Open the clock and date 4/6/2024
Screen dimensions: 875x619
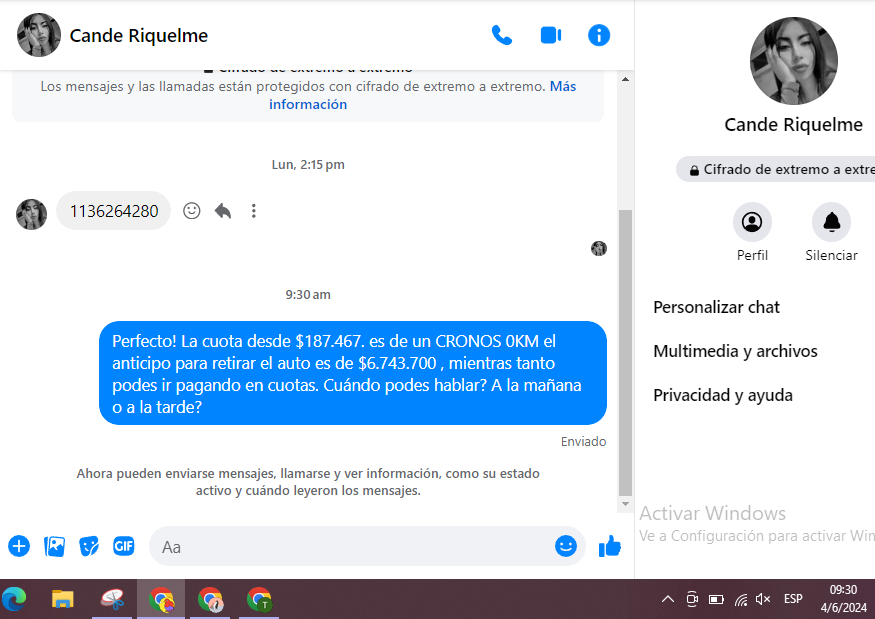[x=843, y=599]
